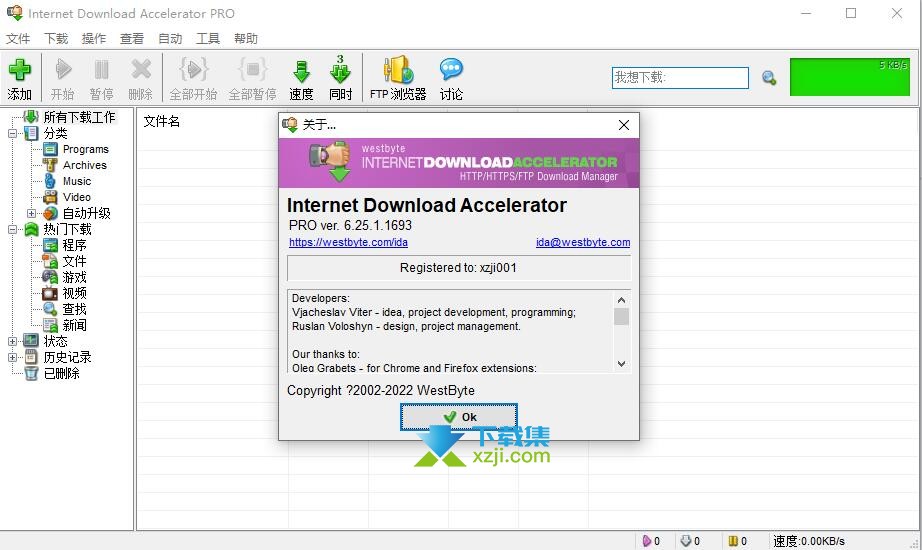Open the 查看 menu
The height and width of the screenshot is (550, 922).
click(132, 39)
